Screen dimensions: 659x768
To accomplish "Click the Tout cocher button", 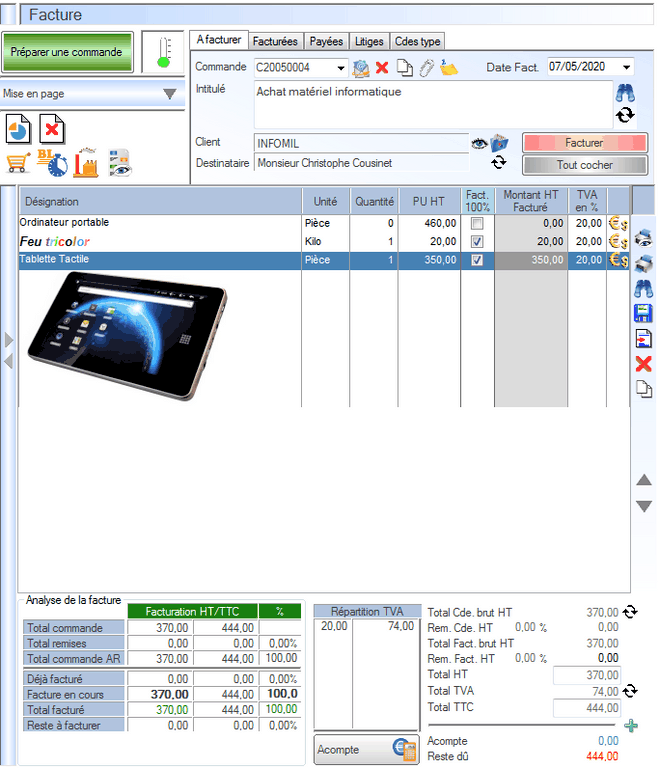I will (x=585, y=165).
